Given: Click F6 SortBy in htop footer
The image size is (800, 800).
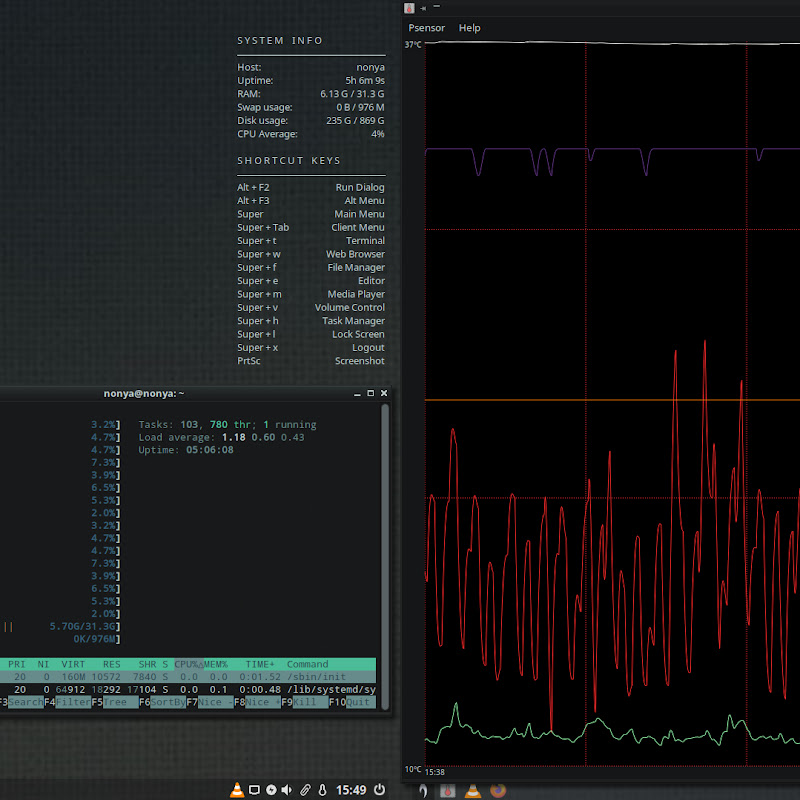Looking at the screenshot, I should 162,702.
